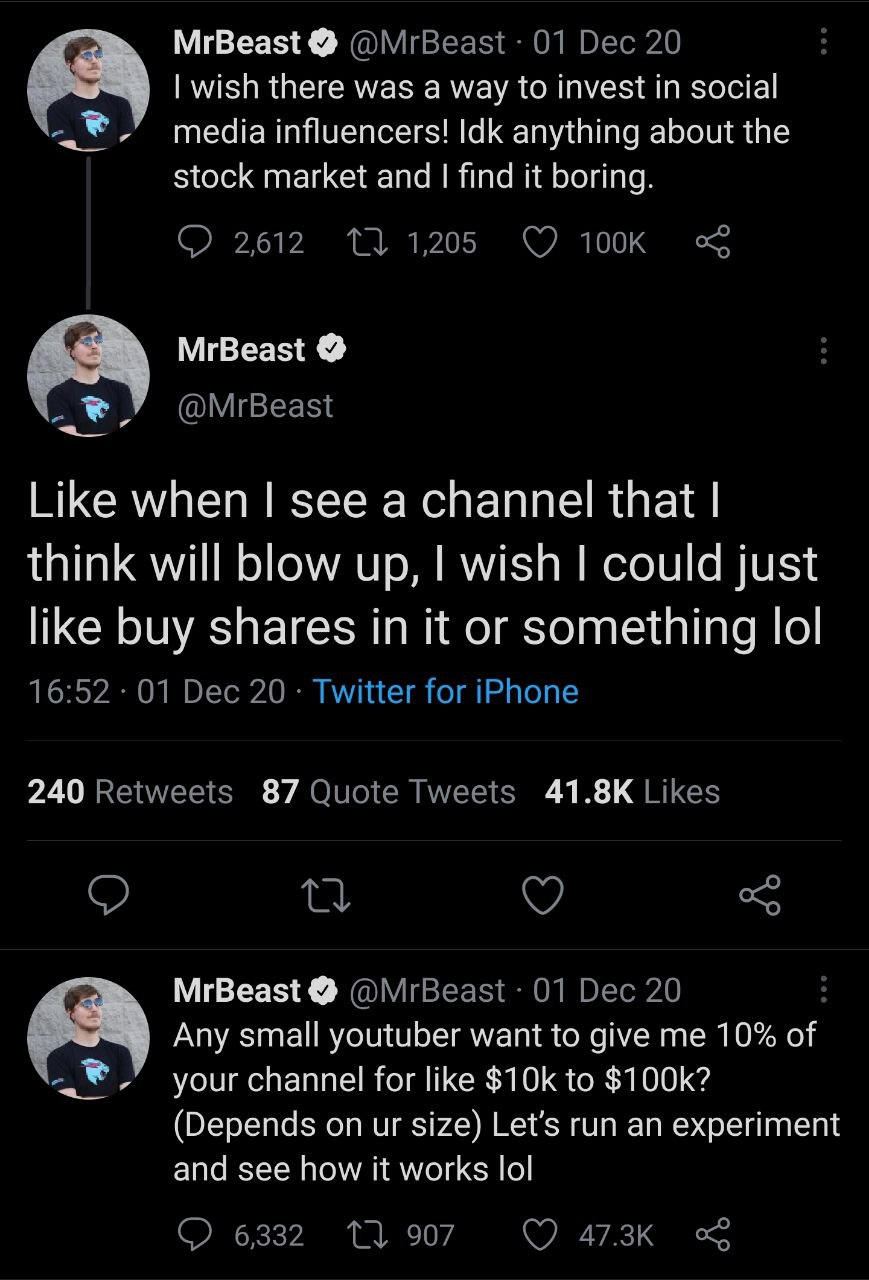Image resolution: width=869 pixels, height=1280 pixels.
Task: Reply icon under the main tweet
Action: (x=107, y=895)
